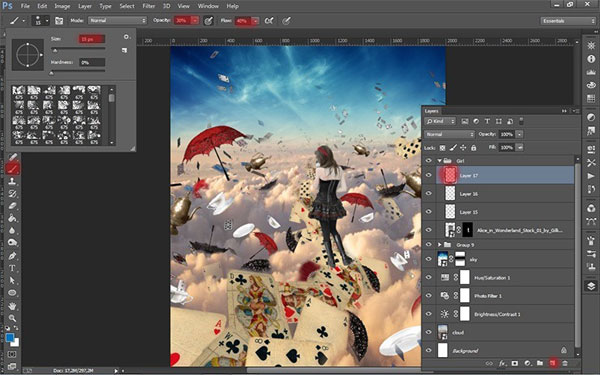Toggle lock all padlock icon

click(474, 148)
